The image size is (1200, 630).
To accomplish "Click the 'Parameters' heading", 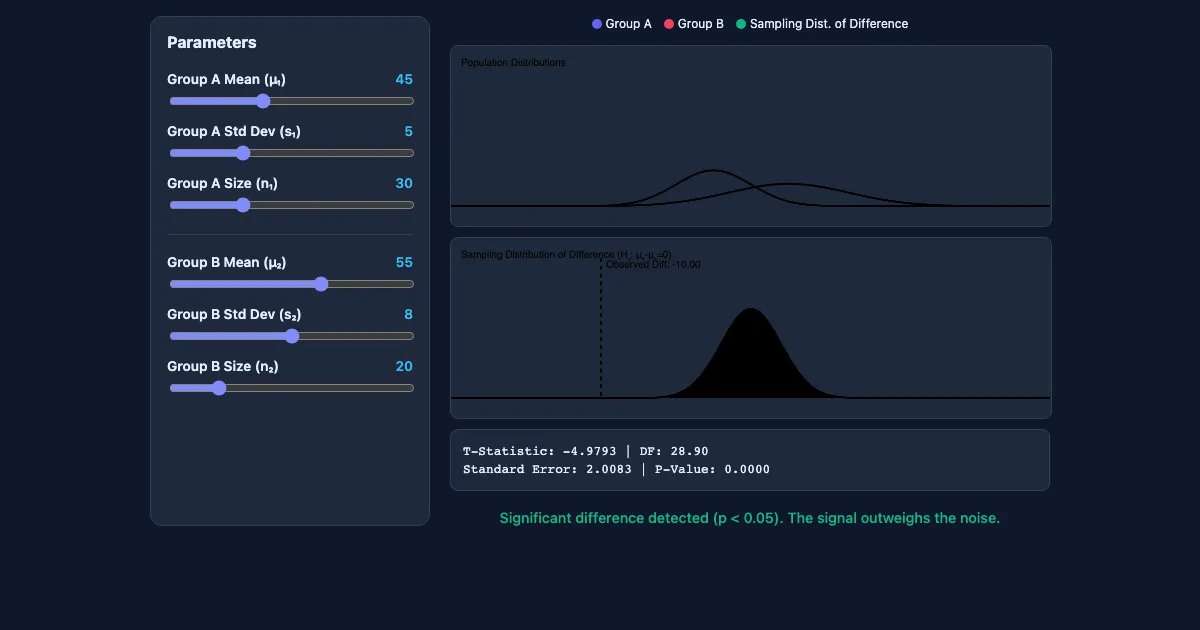I will pyautogui.click(x=212, y=42).
